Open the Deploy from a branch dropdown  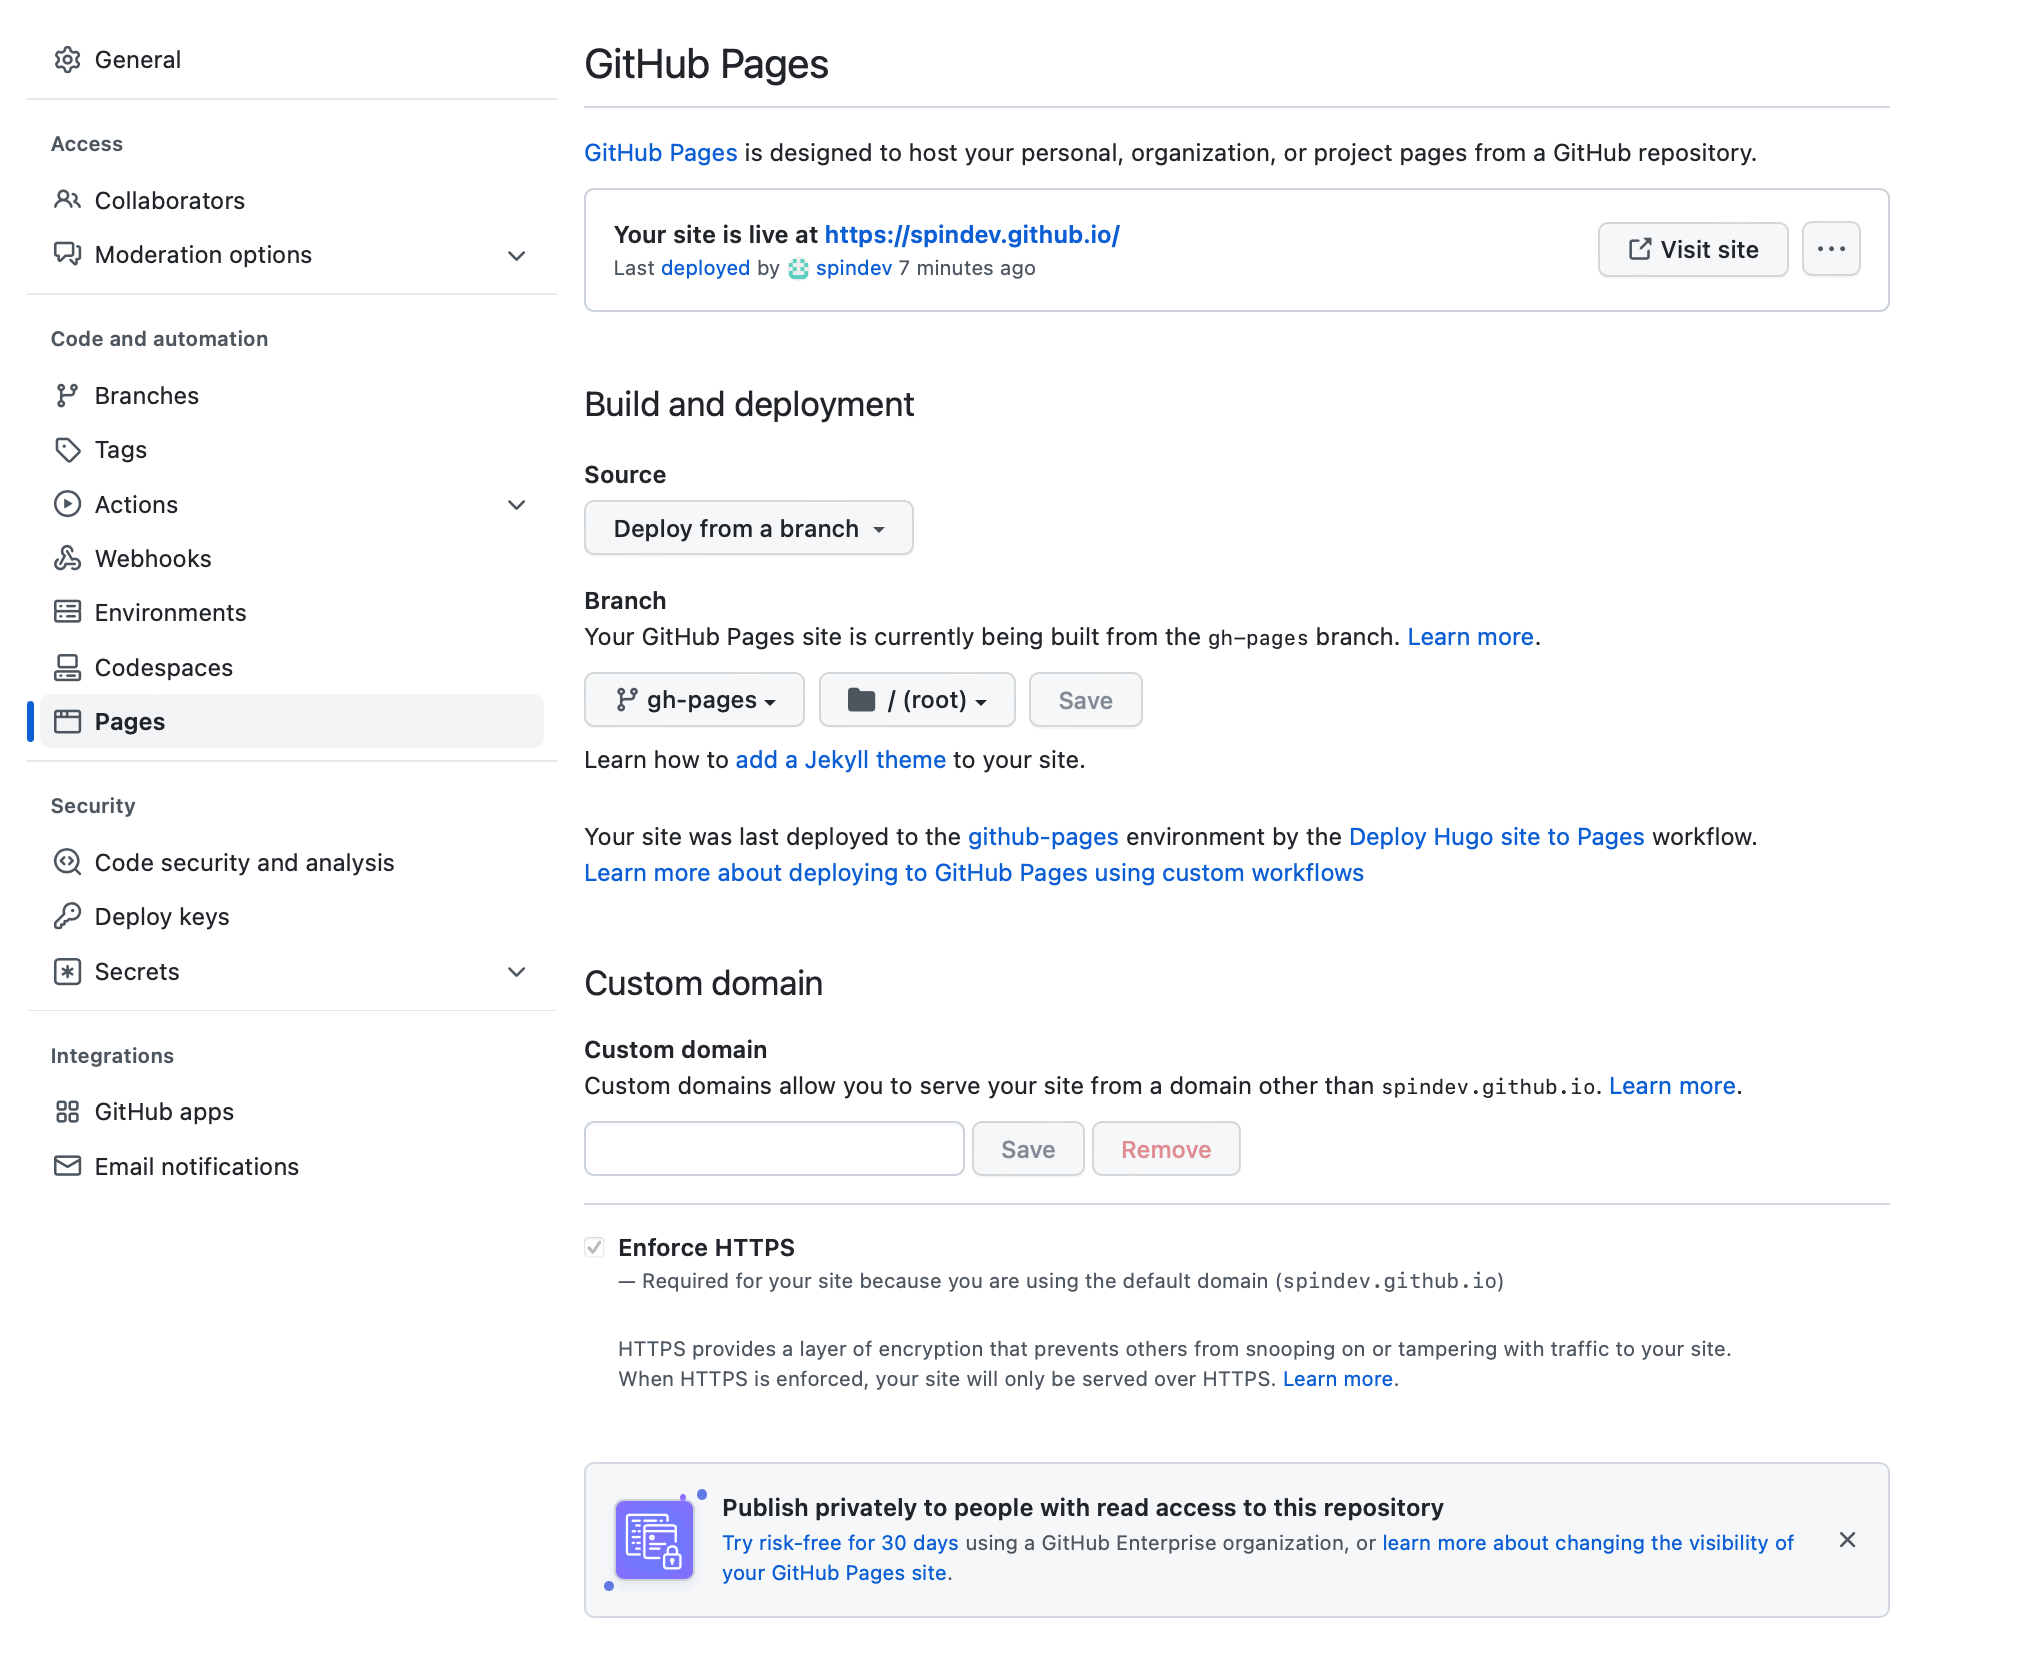tap(748, 528)
